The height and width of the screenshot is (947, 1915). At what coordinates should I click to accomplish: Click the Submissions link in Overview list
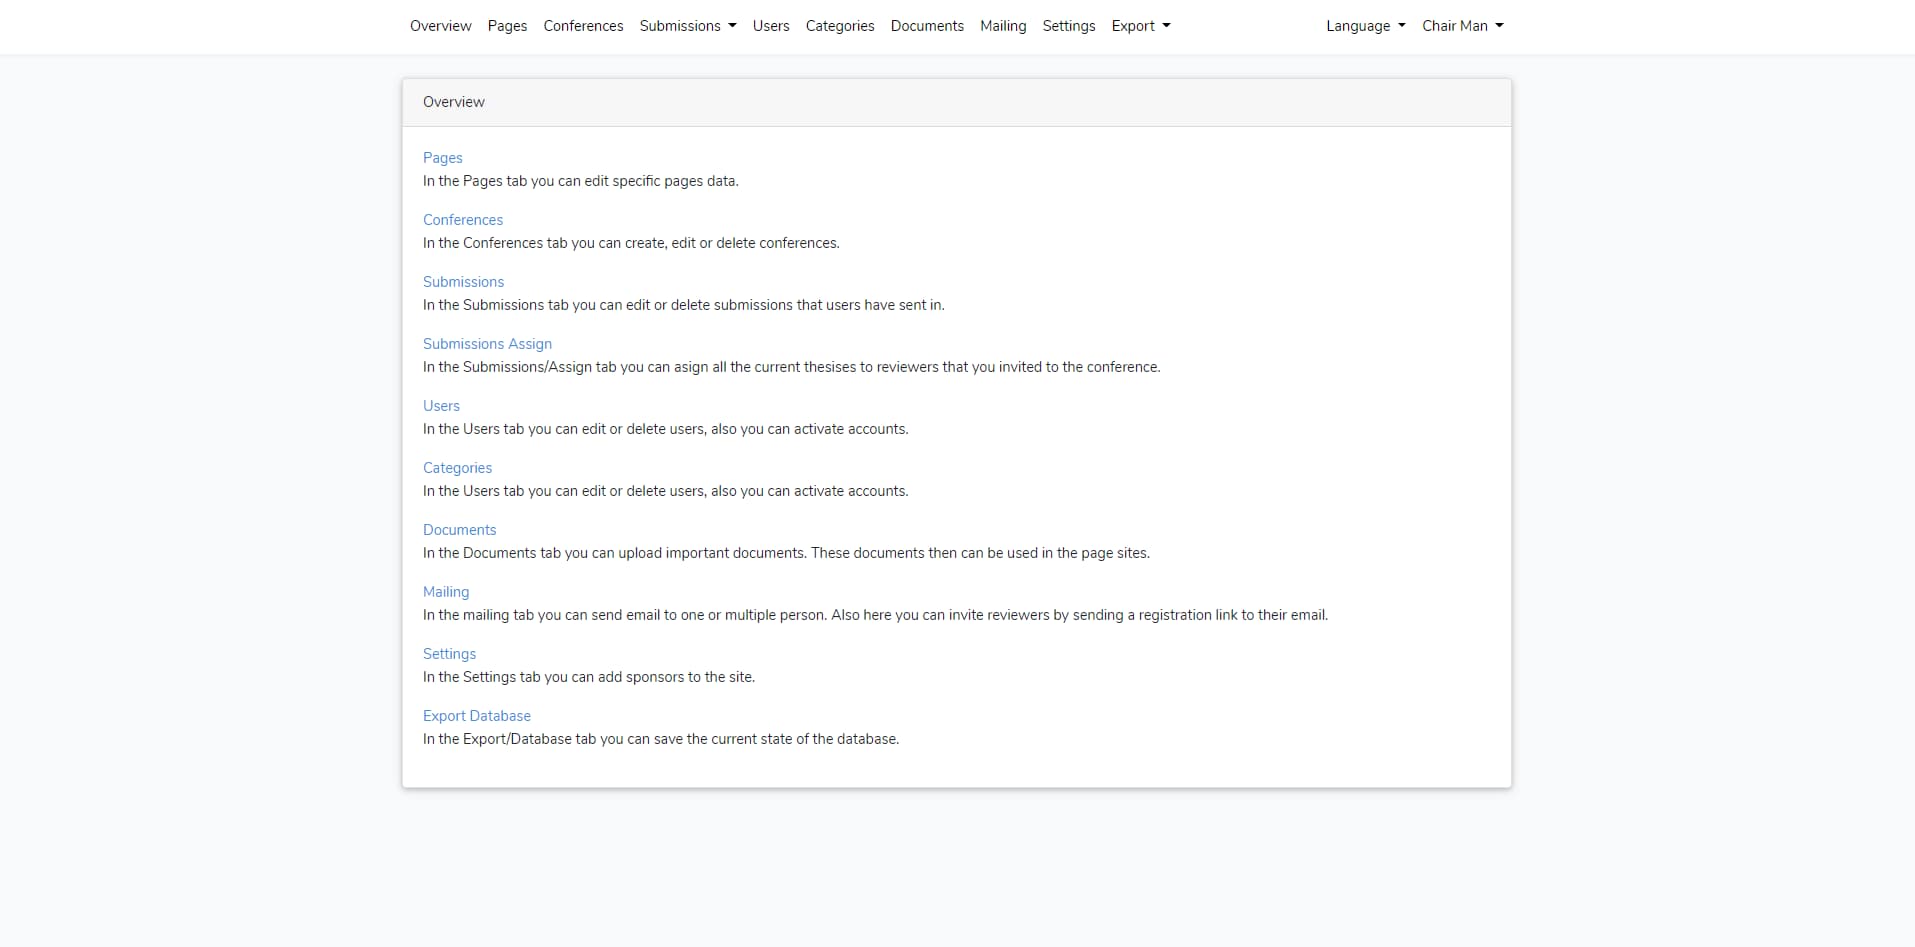click(463, 282)
